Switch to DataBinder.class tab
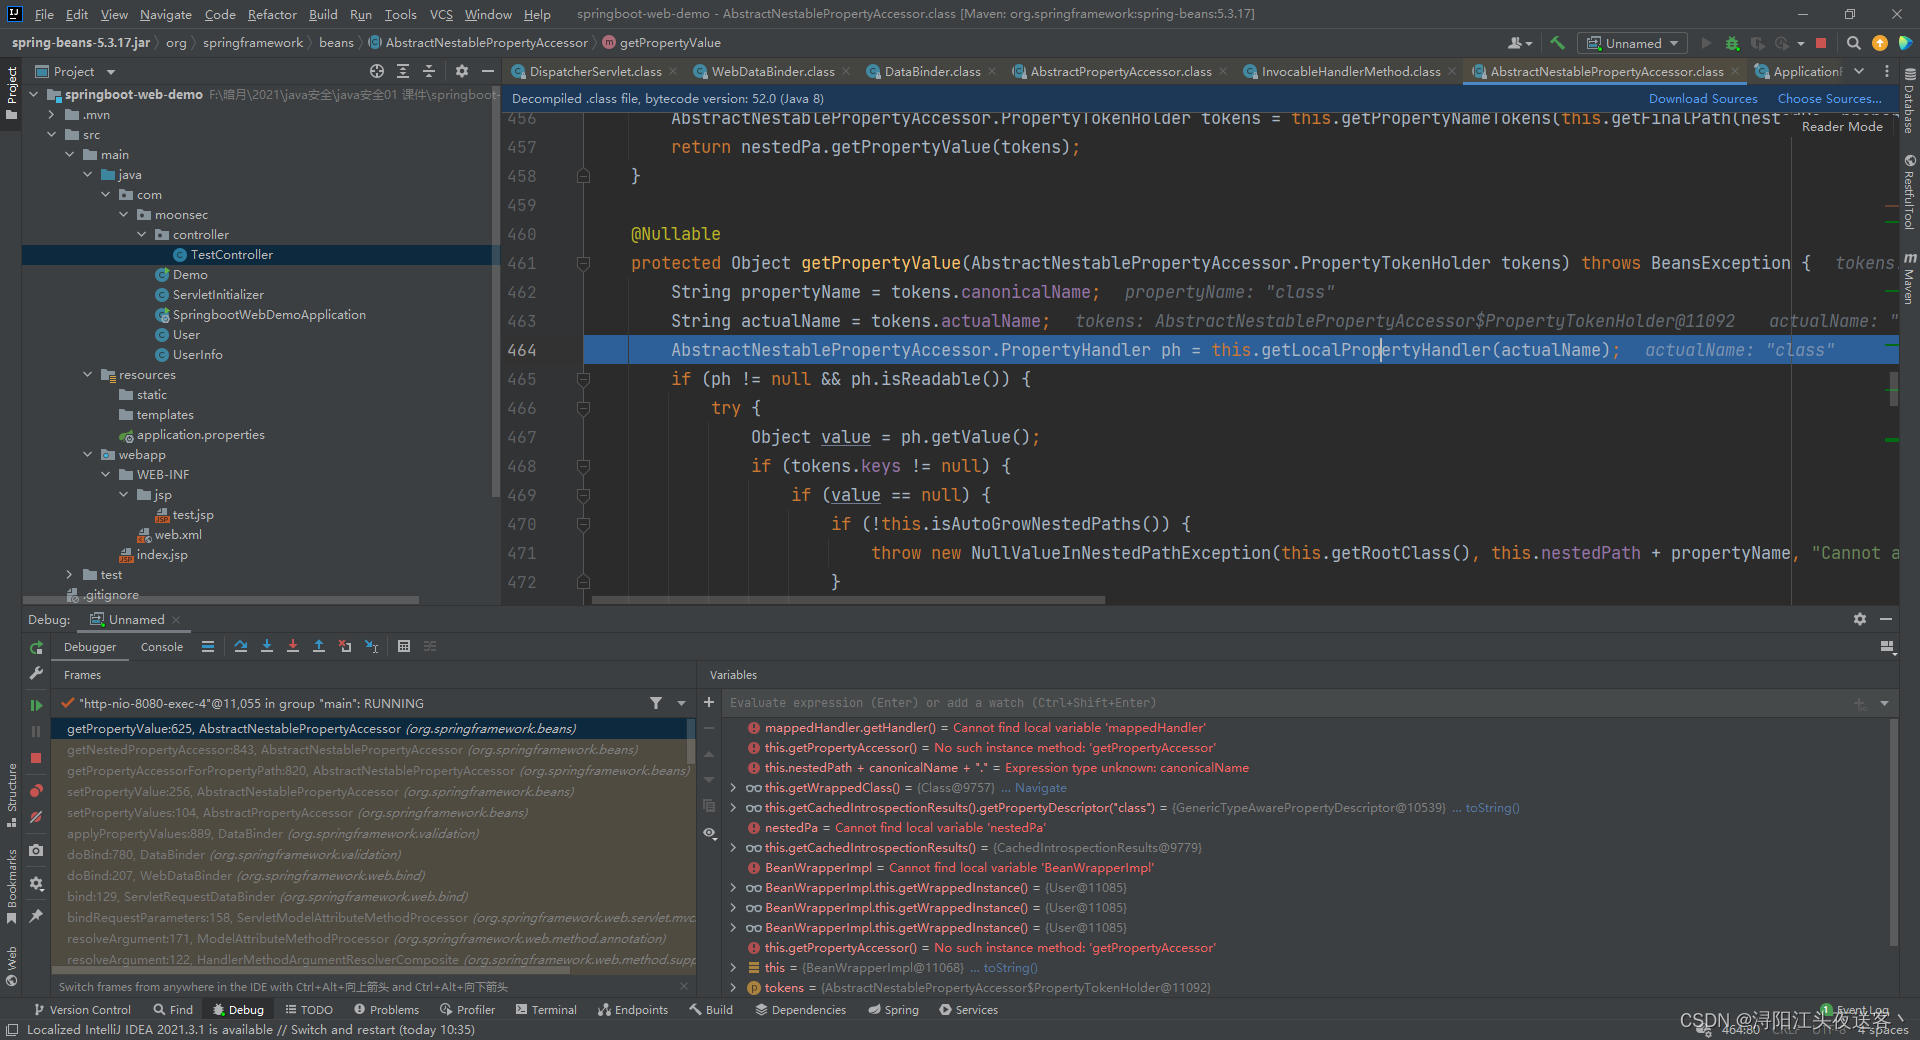 tap(932, 71)
